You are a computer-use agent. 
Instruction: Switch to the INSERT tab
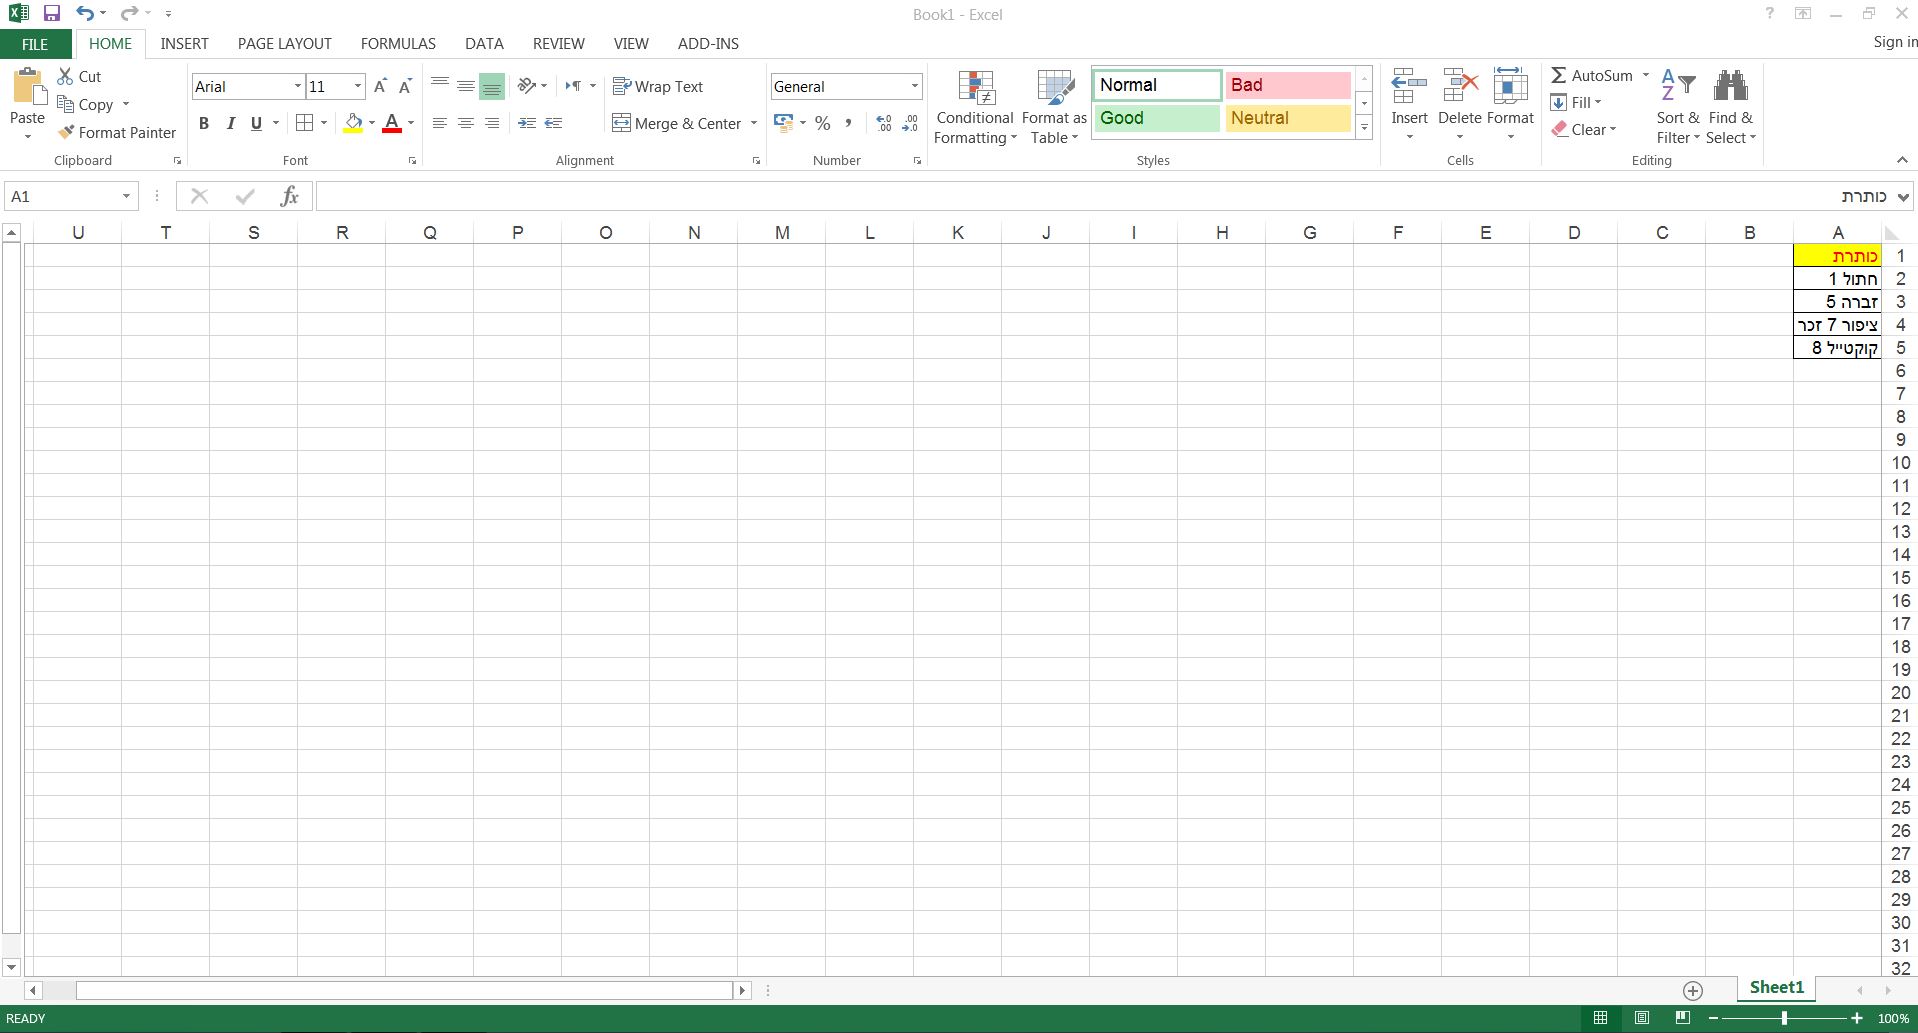(184, 44)
